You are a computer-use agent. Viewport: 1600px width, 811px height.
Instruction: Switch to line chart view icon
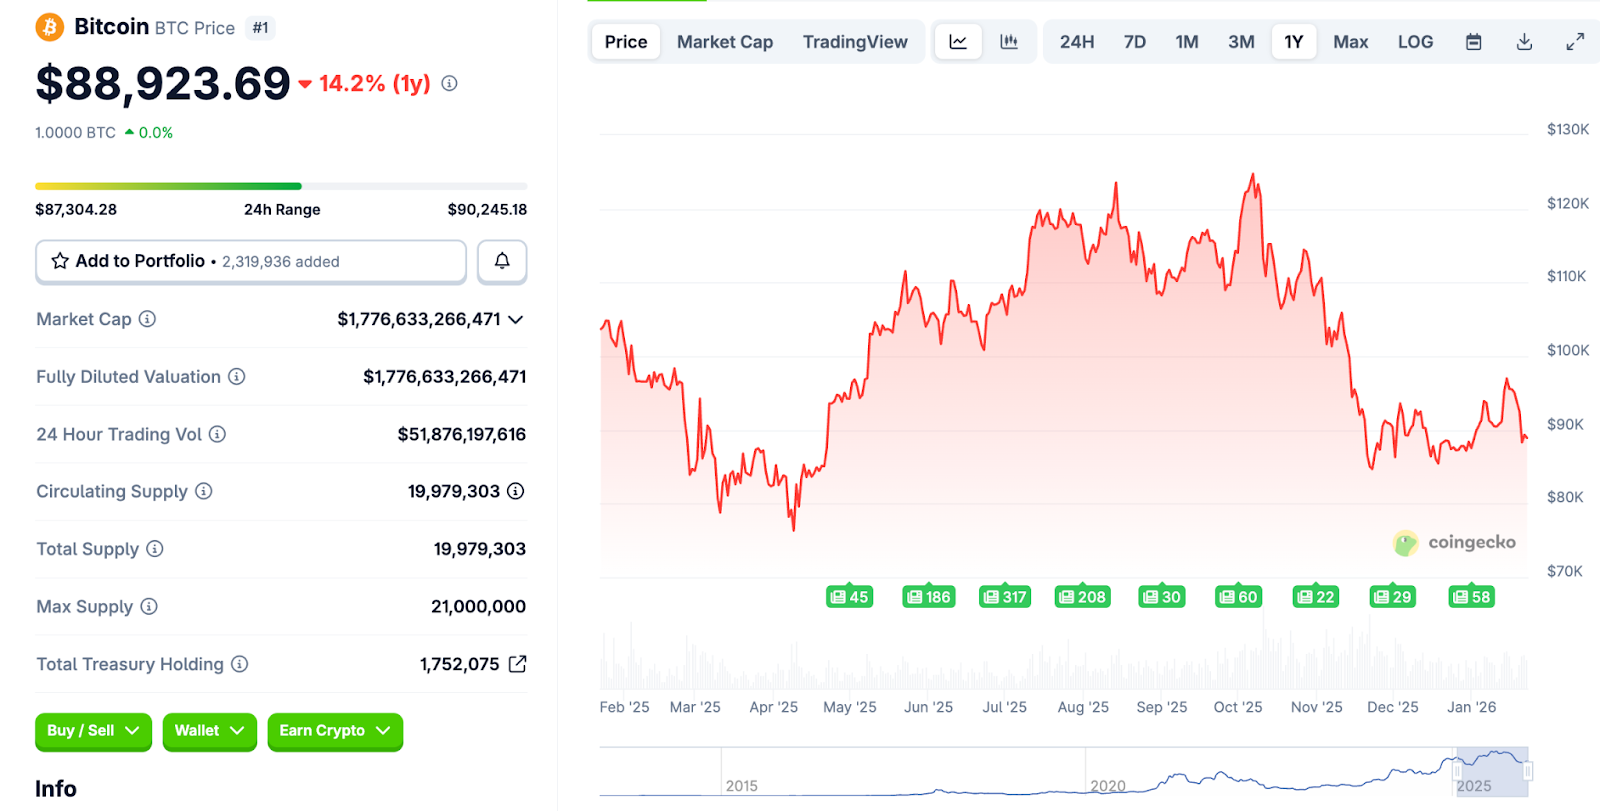[x=958, y=42]
